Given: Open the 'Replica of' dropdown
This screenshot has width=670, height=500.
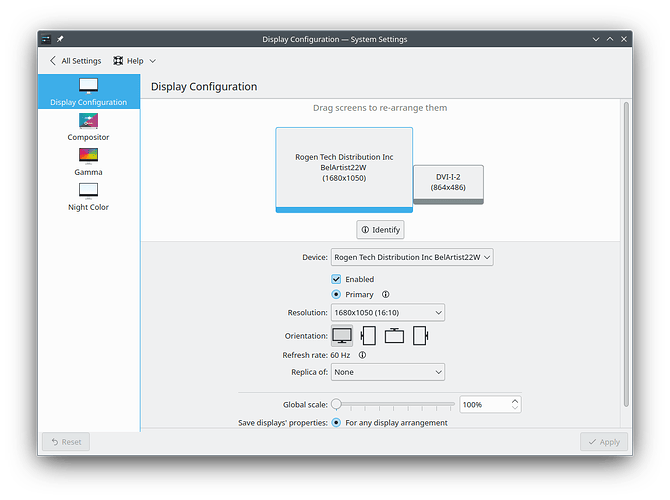Looking at the screenshot, I should tap(387, 372).
